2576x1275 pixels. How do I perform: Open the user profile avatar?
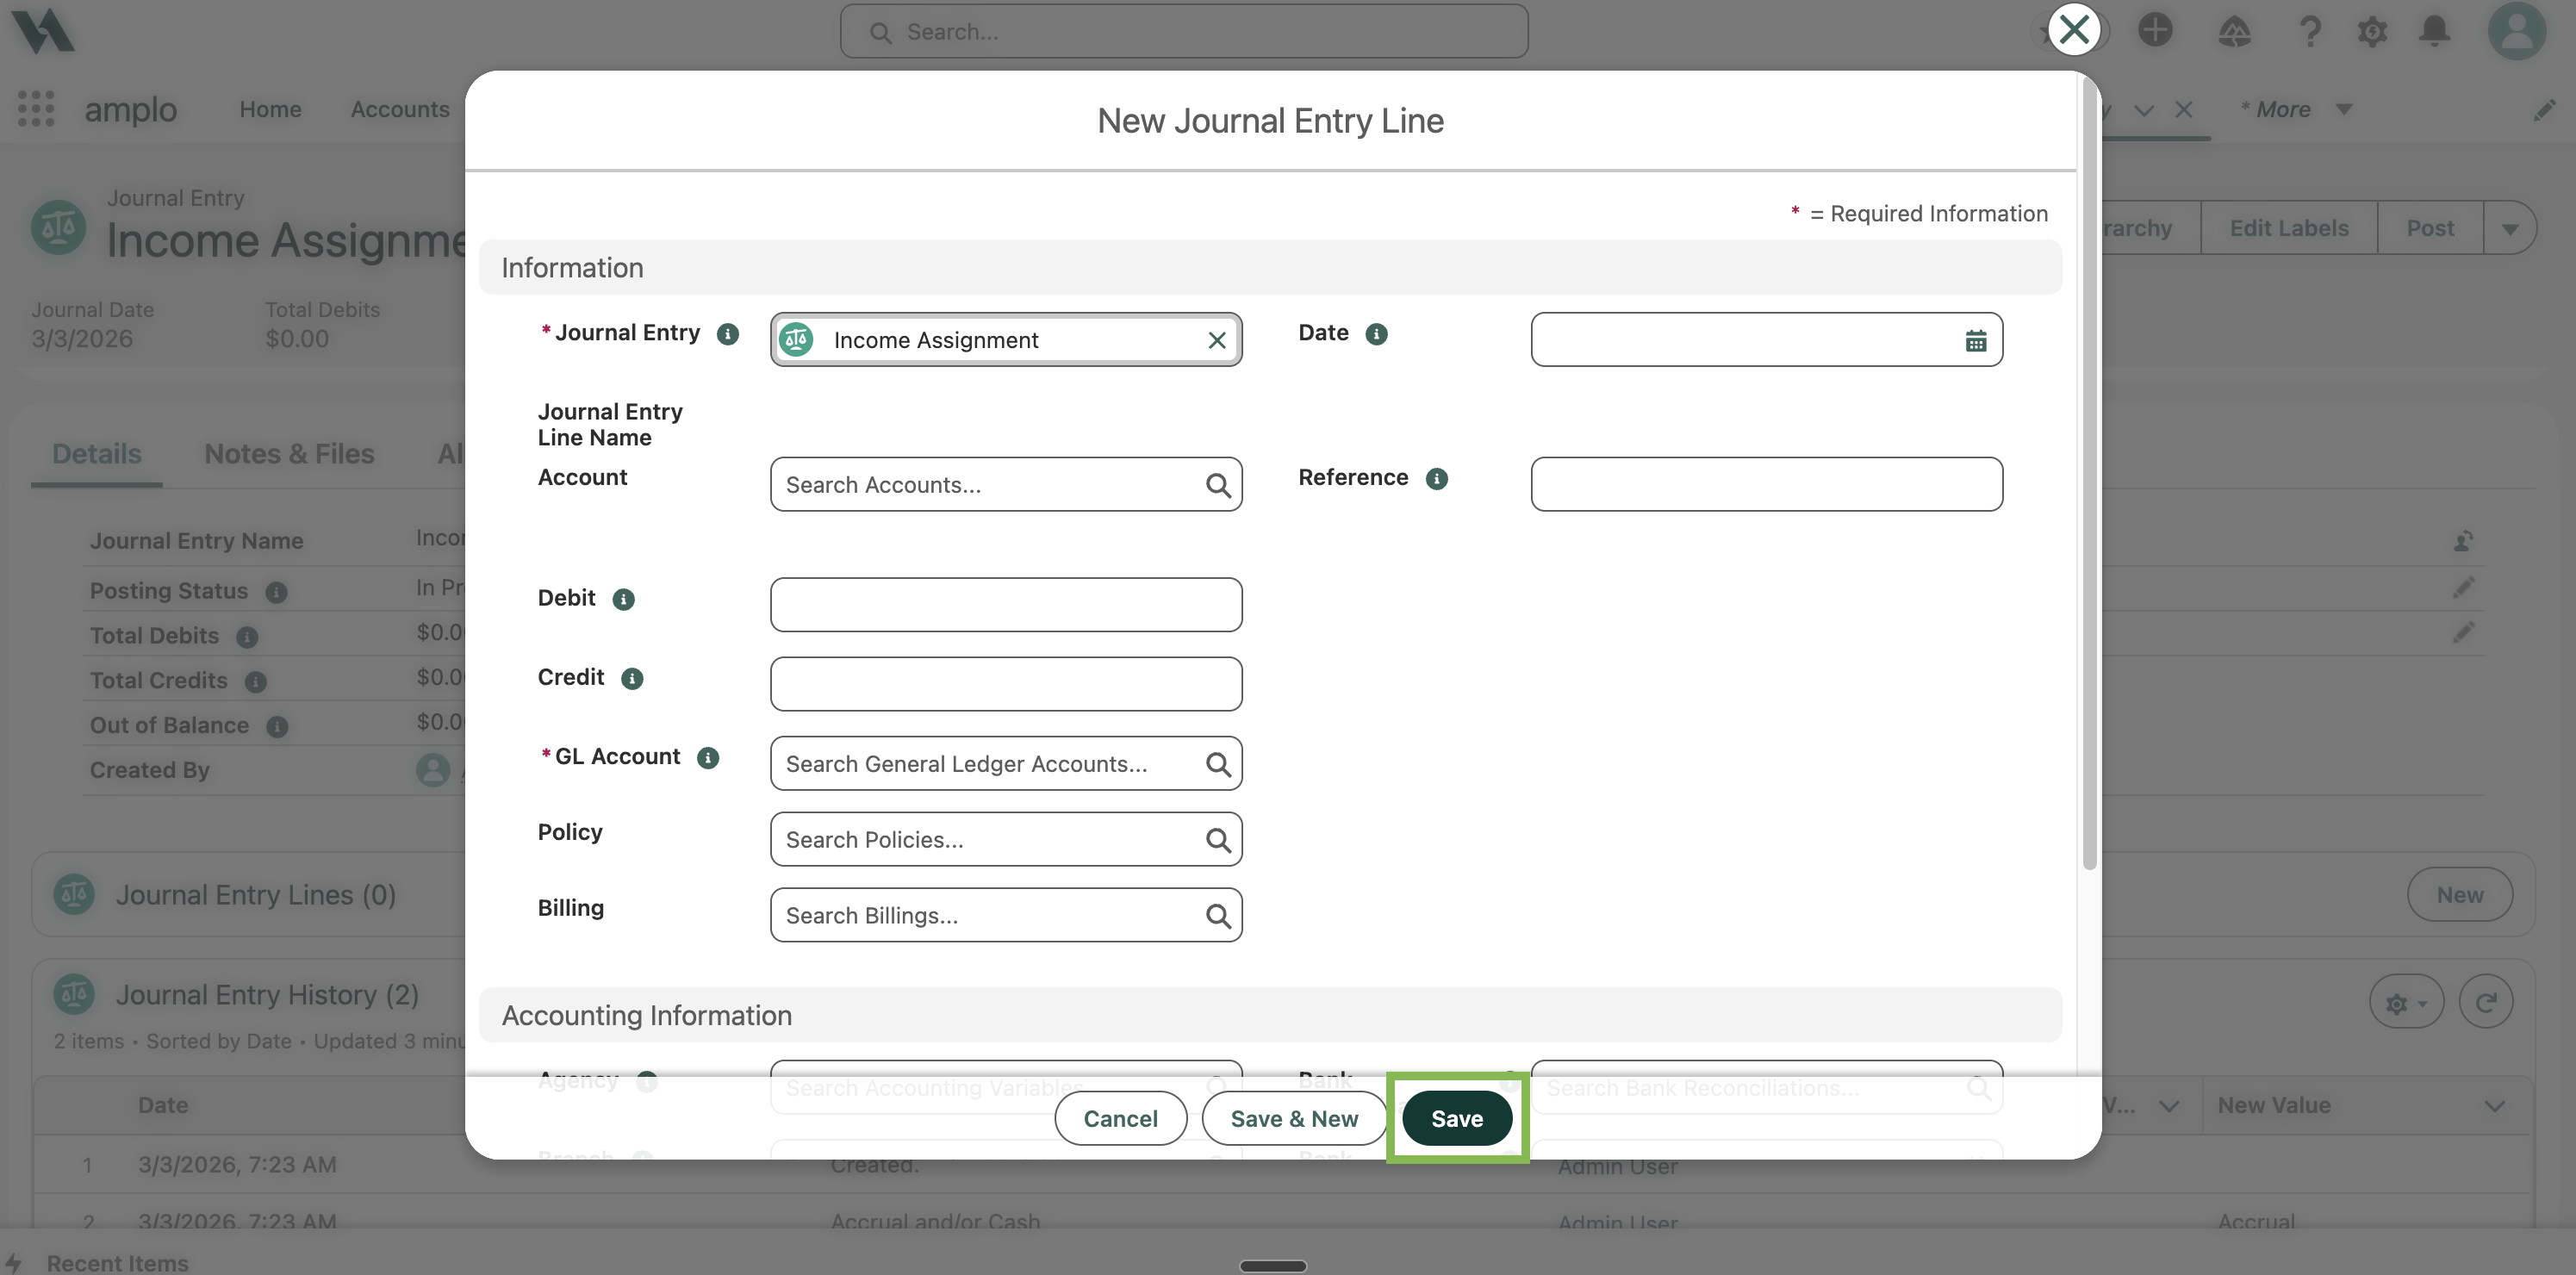2516,31
